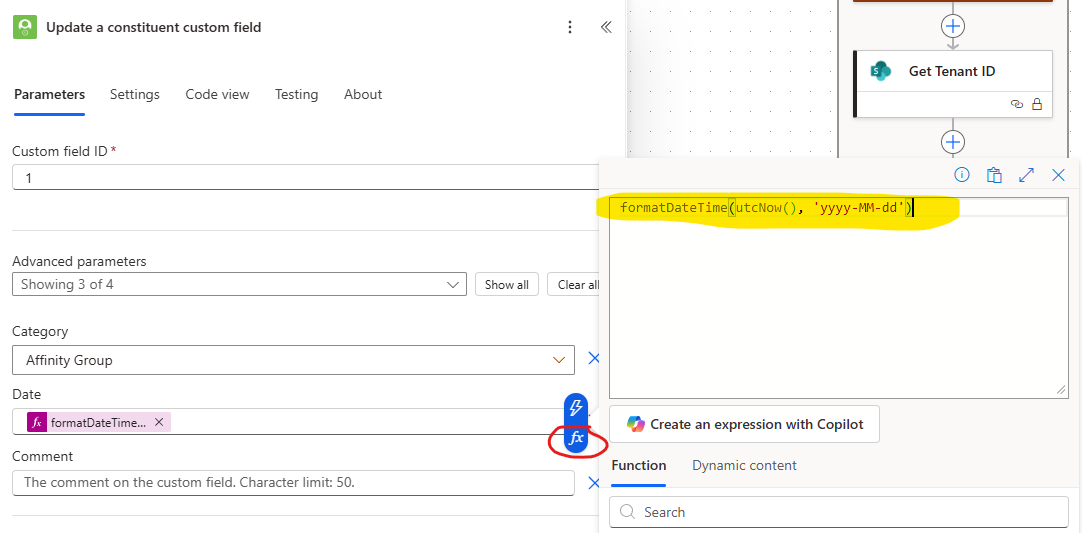Click the green constituent connector icon
Viewport: 1082px width, 533px height.
[25, 28]
